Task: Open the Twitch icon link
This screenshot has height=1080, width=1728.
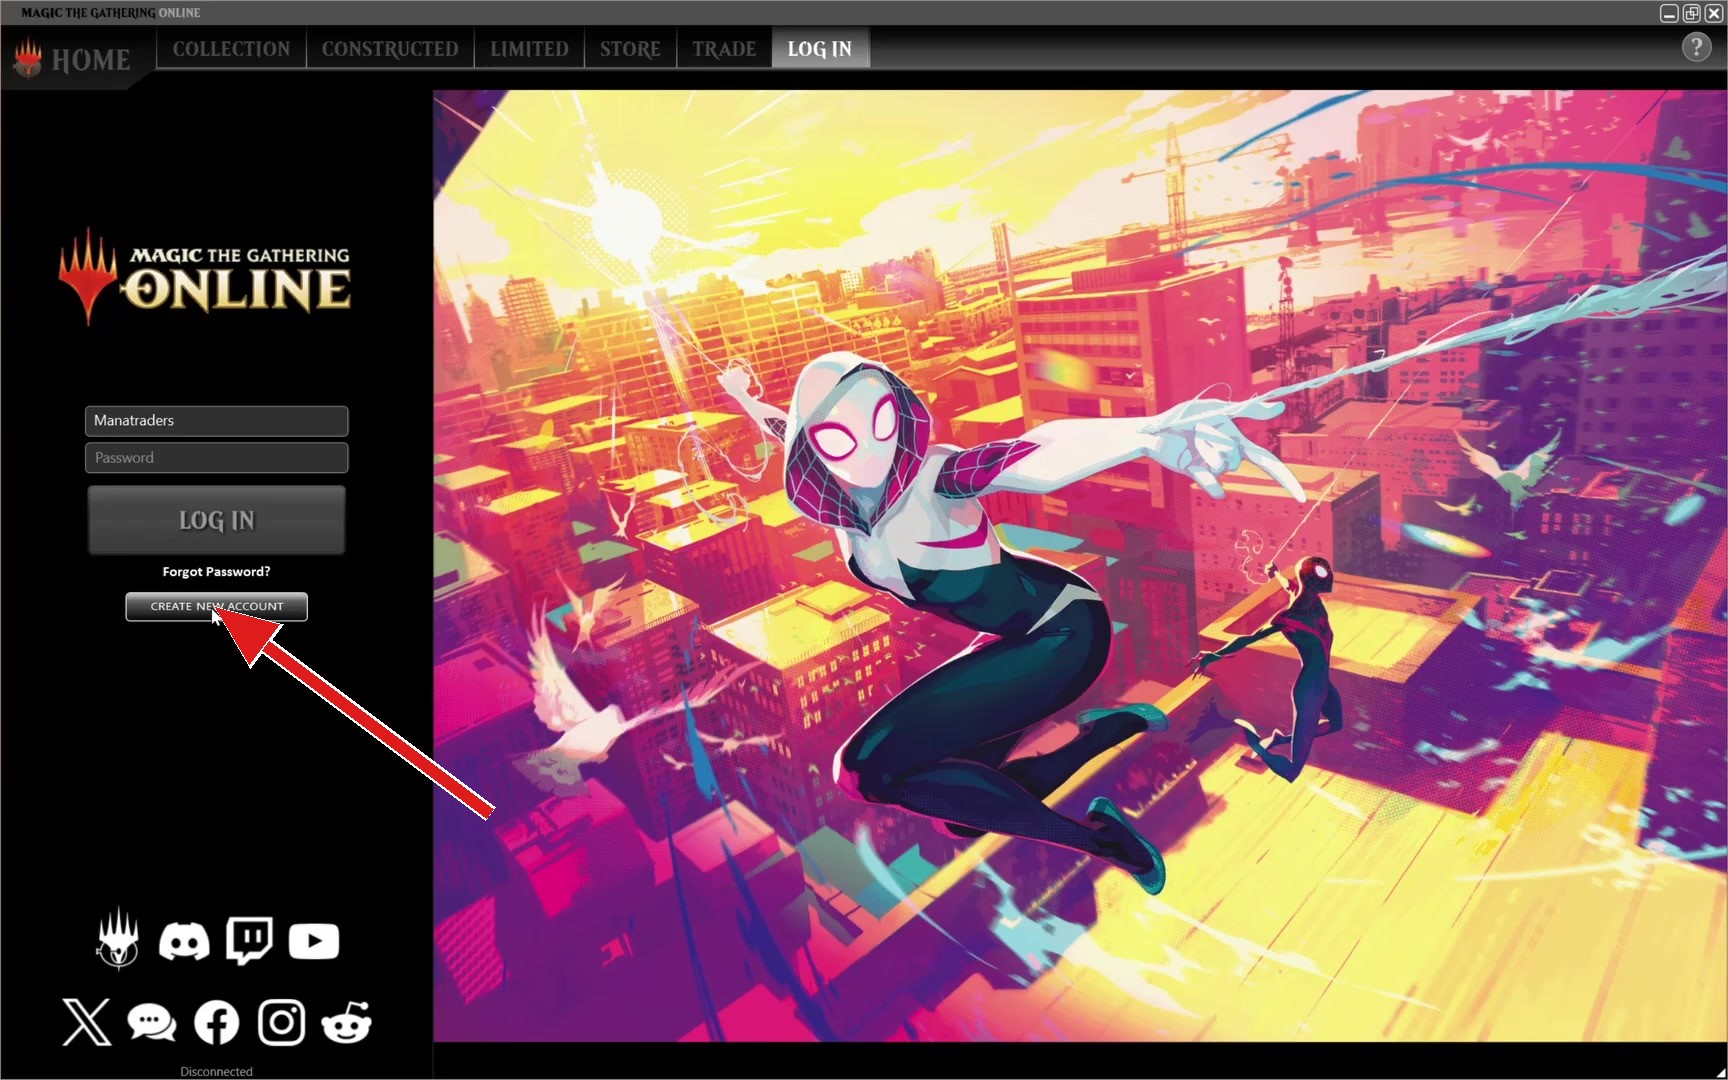Action: (x=249, y=940)
